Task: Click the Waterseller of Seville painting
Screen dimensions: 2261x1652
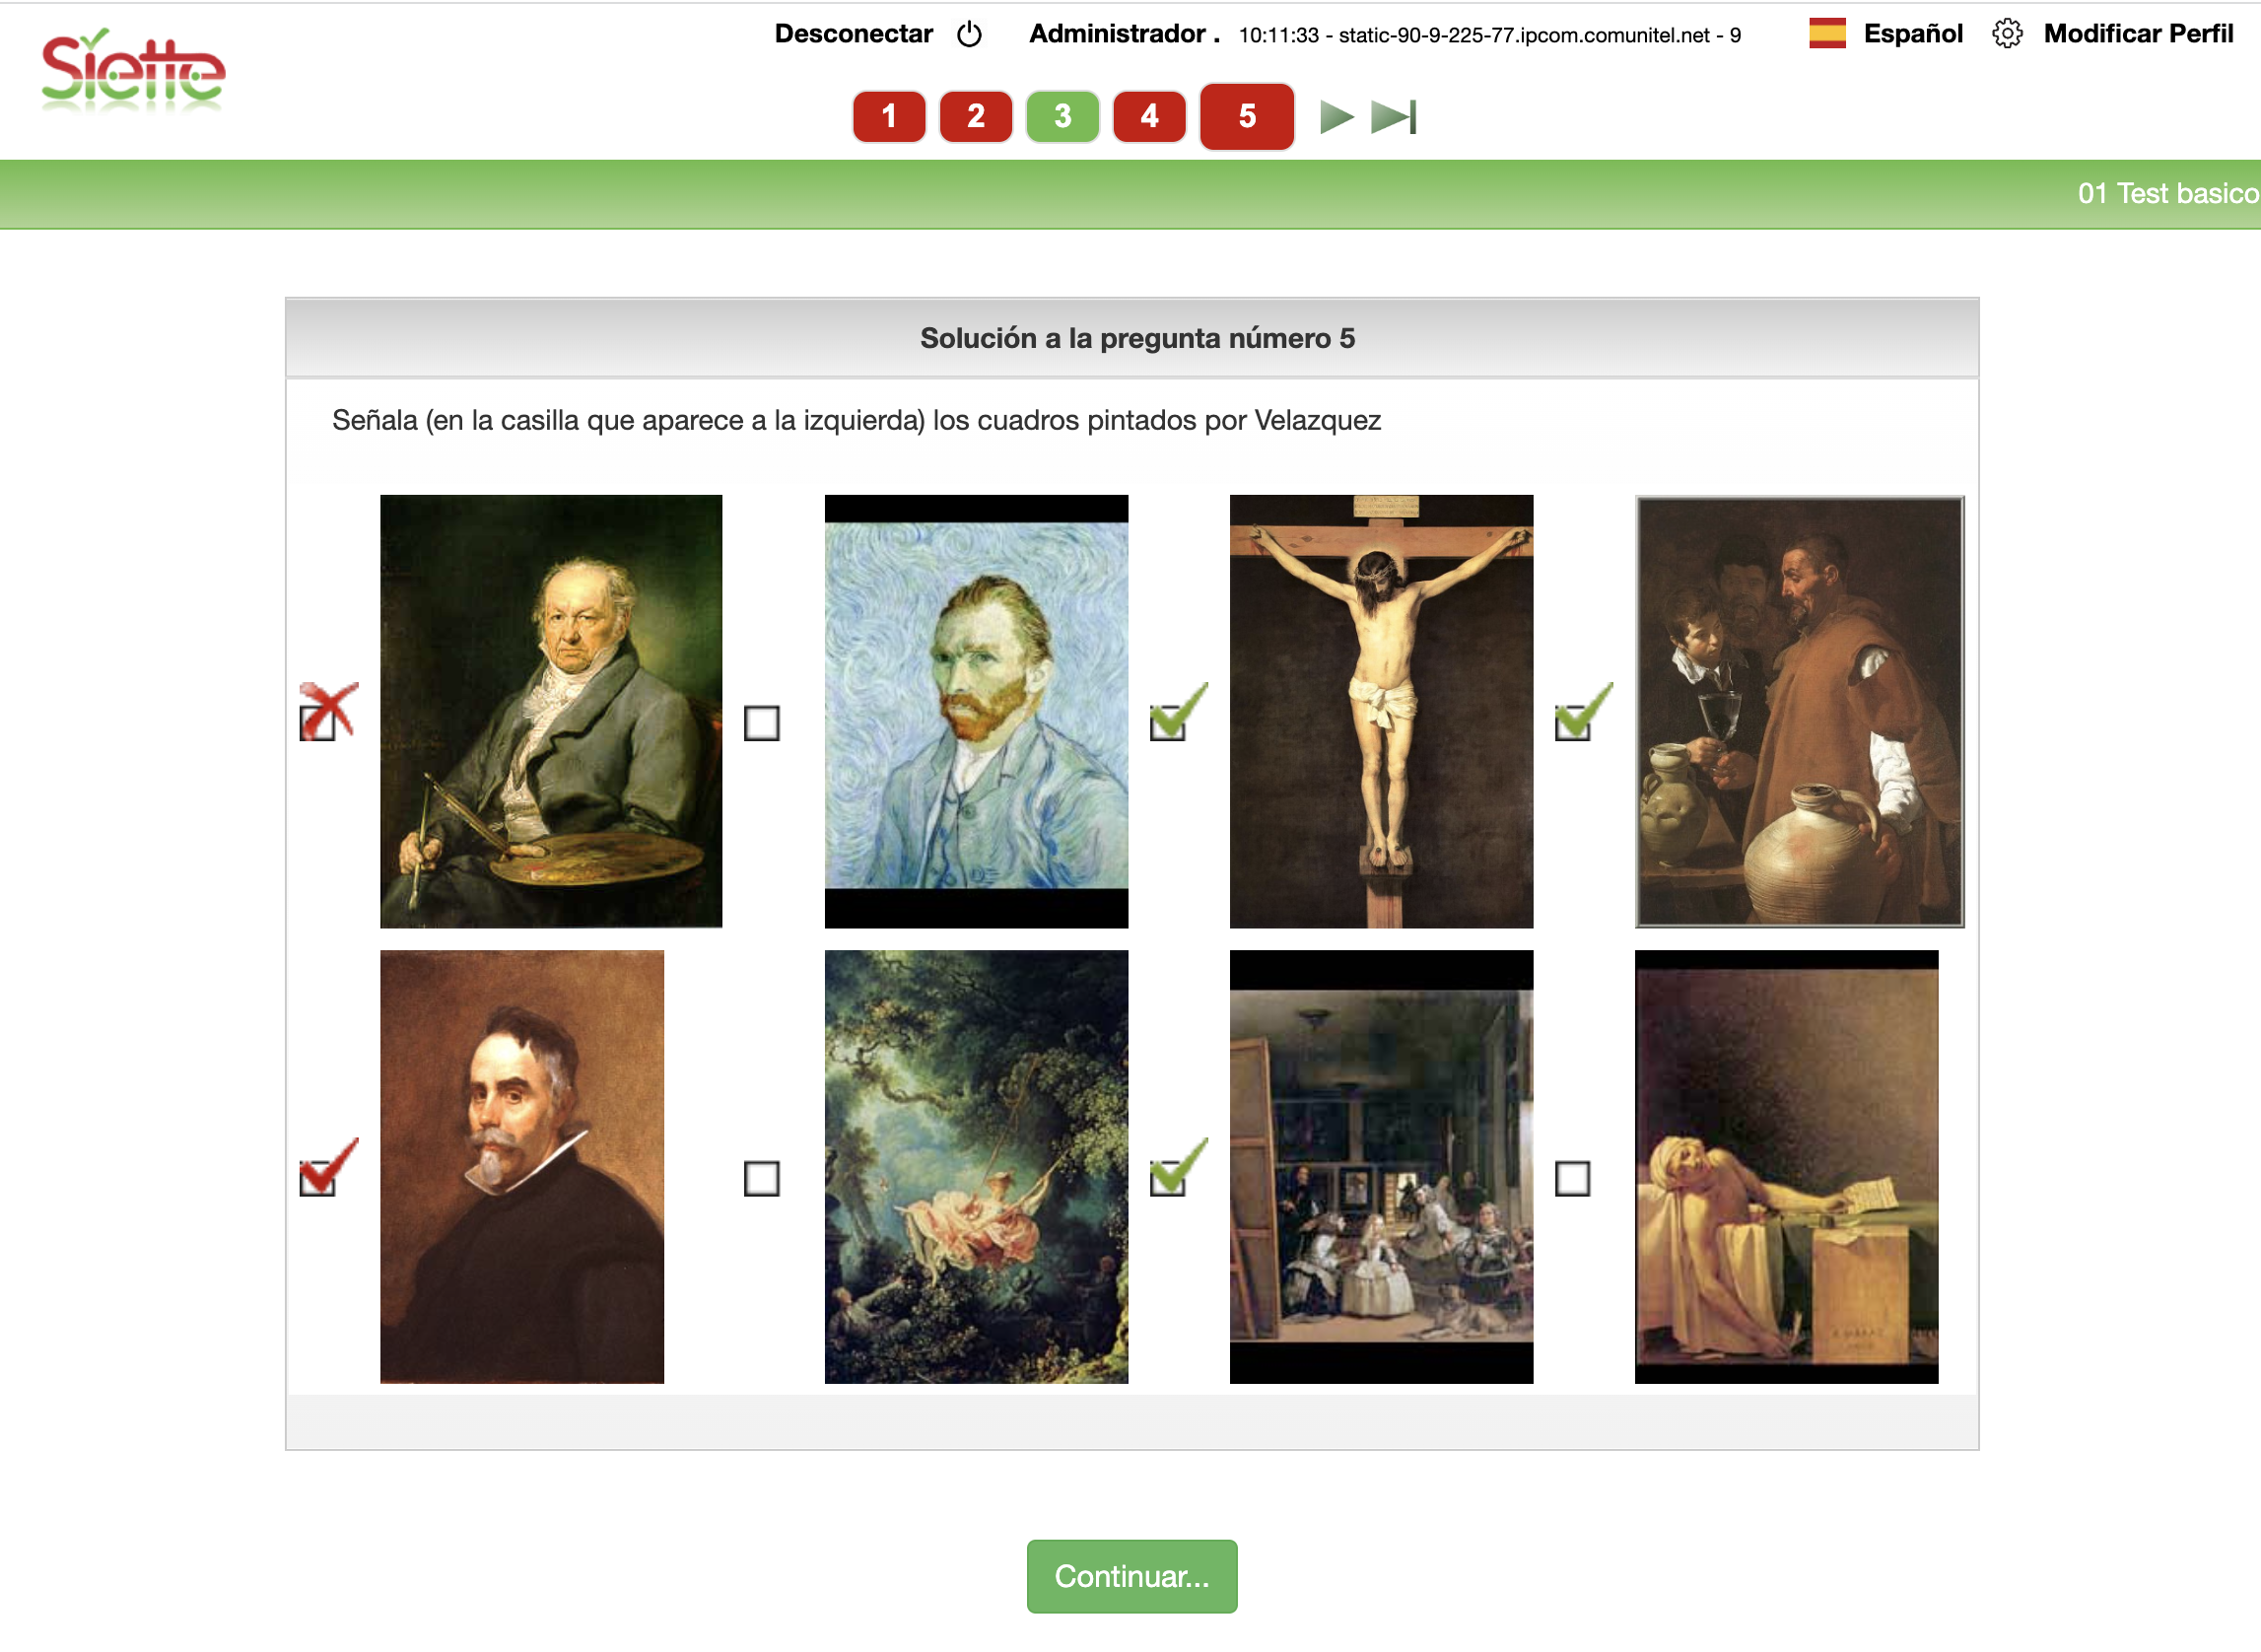Action: pyautogui.click(x=1799, y=712)
